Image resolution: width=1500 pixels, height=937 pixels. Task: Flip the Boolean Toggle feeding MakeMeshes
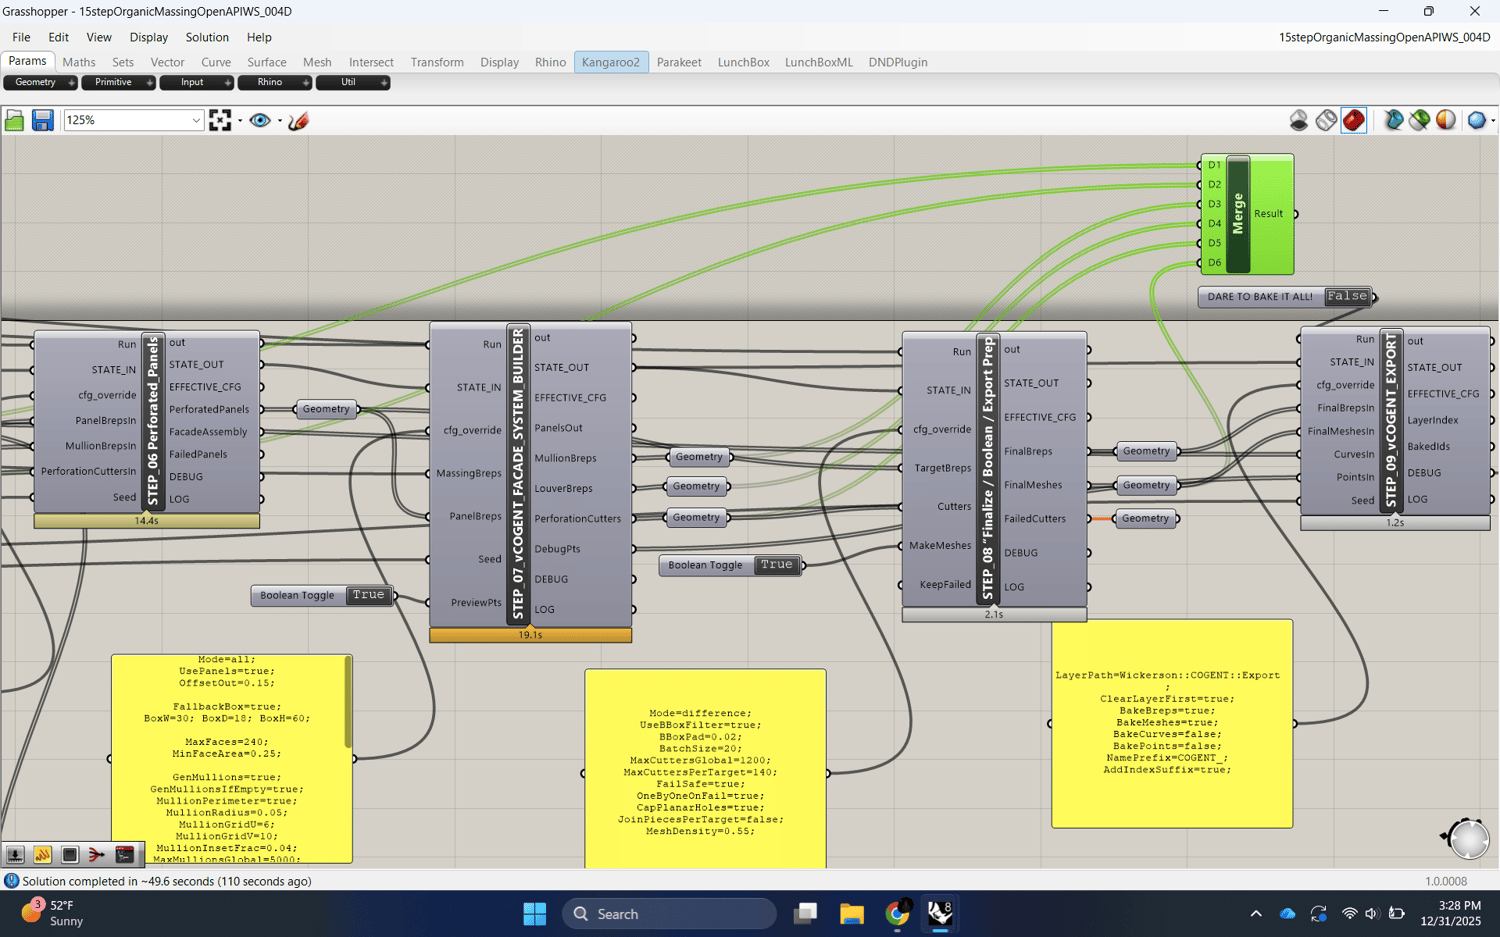(x=776, y=565)
